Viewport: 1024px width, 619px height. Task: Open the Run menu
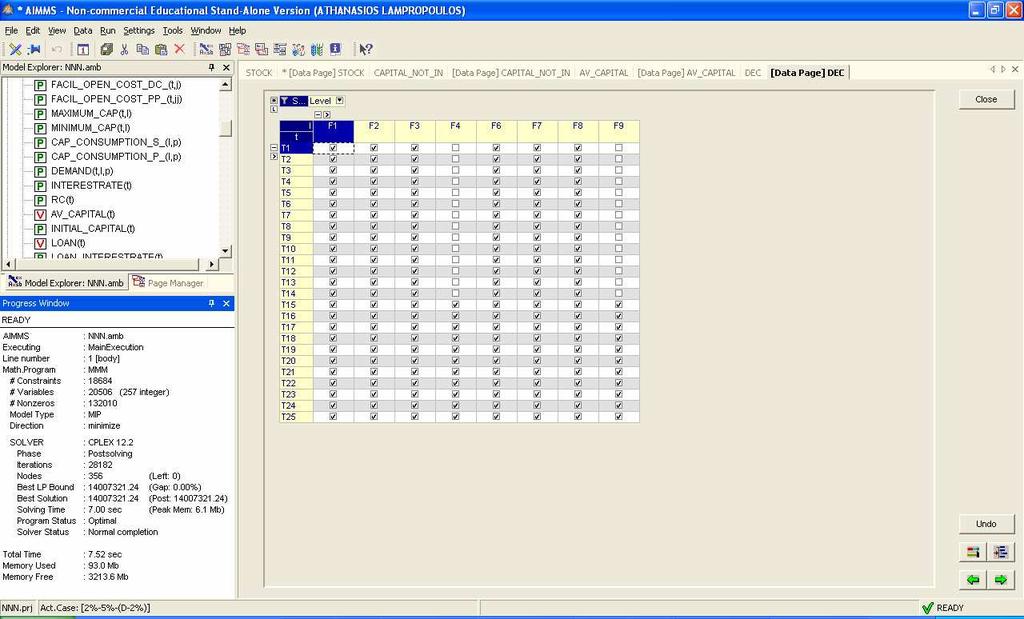(108, 31)
